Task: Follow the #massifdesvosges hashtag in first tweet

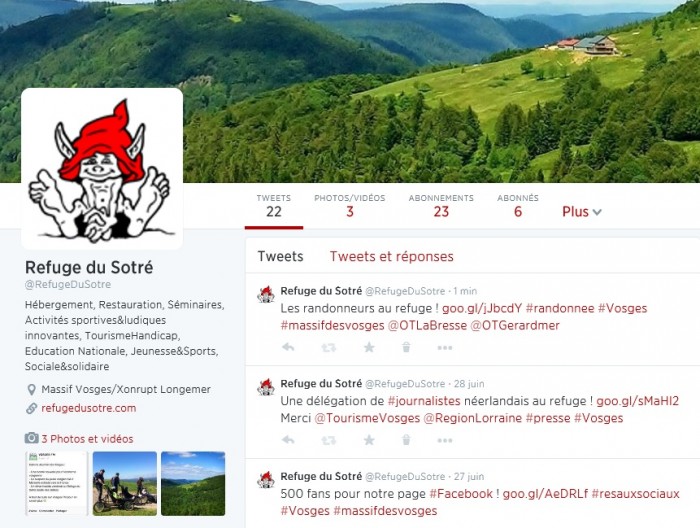Action: [x=332, y=325]
